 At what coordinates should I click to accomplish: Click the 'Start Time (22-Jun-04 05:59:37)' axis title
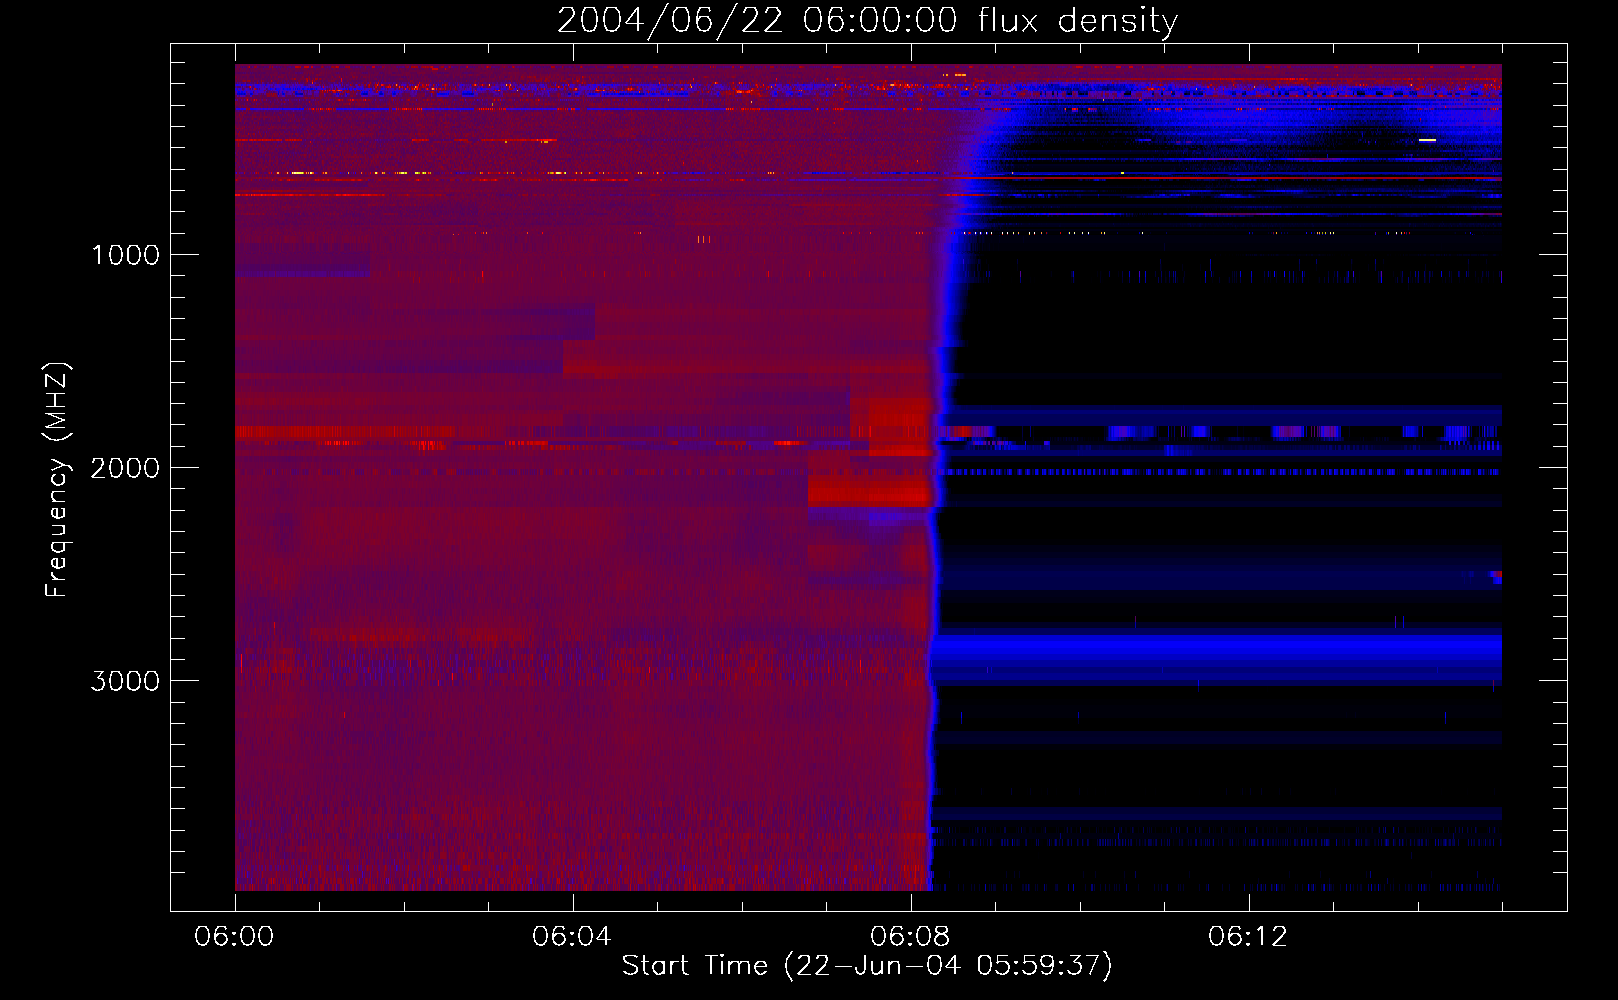[x=867, y=966]
